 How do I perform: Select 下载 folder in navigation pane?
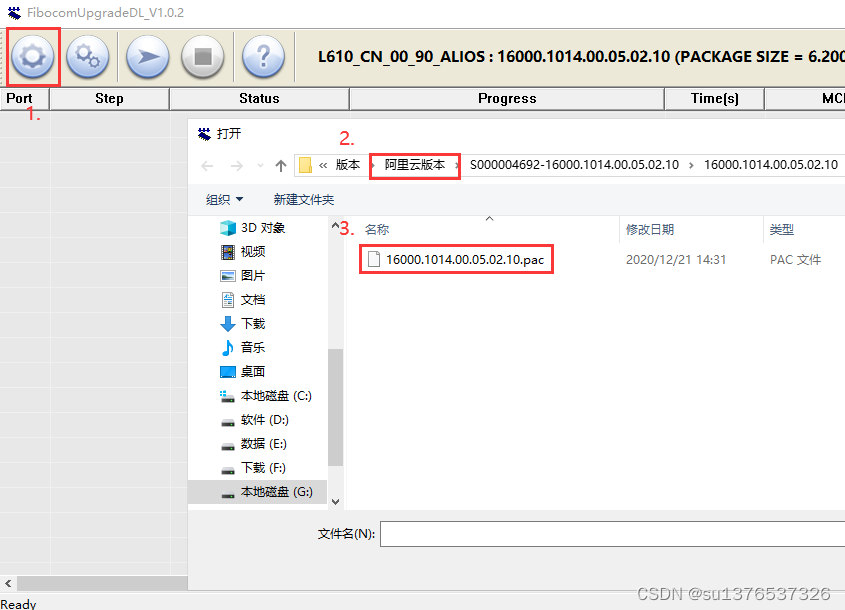click(x=243, y=324)
